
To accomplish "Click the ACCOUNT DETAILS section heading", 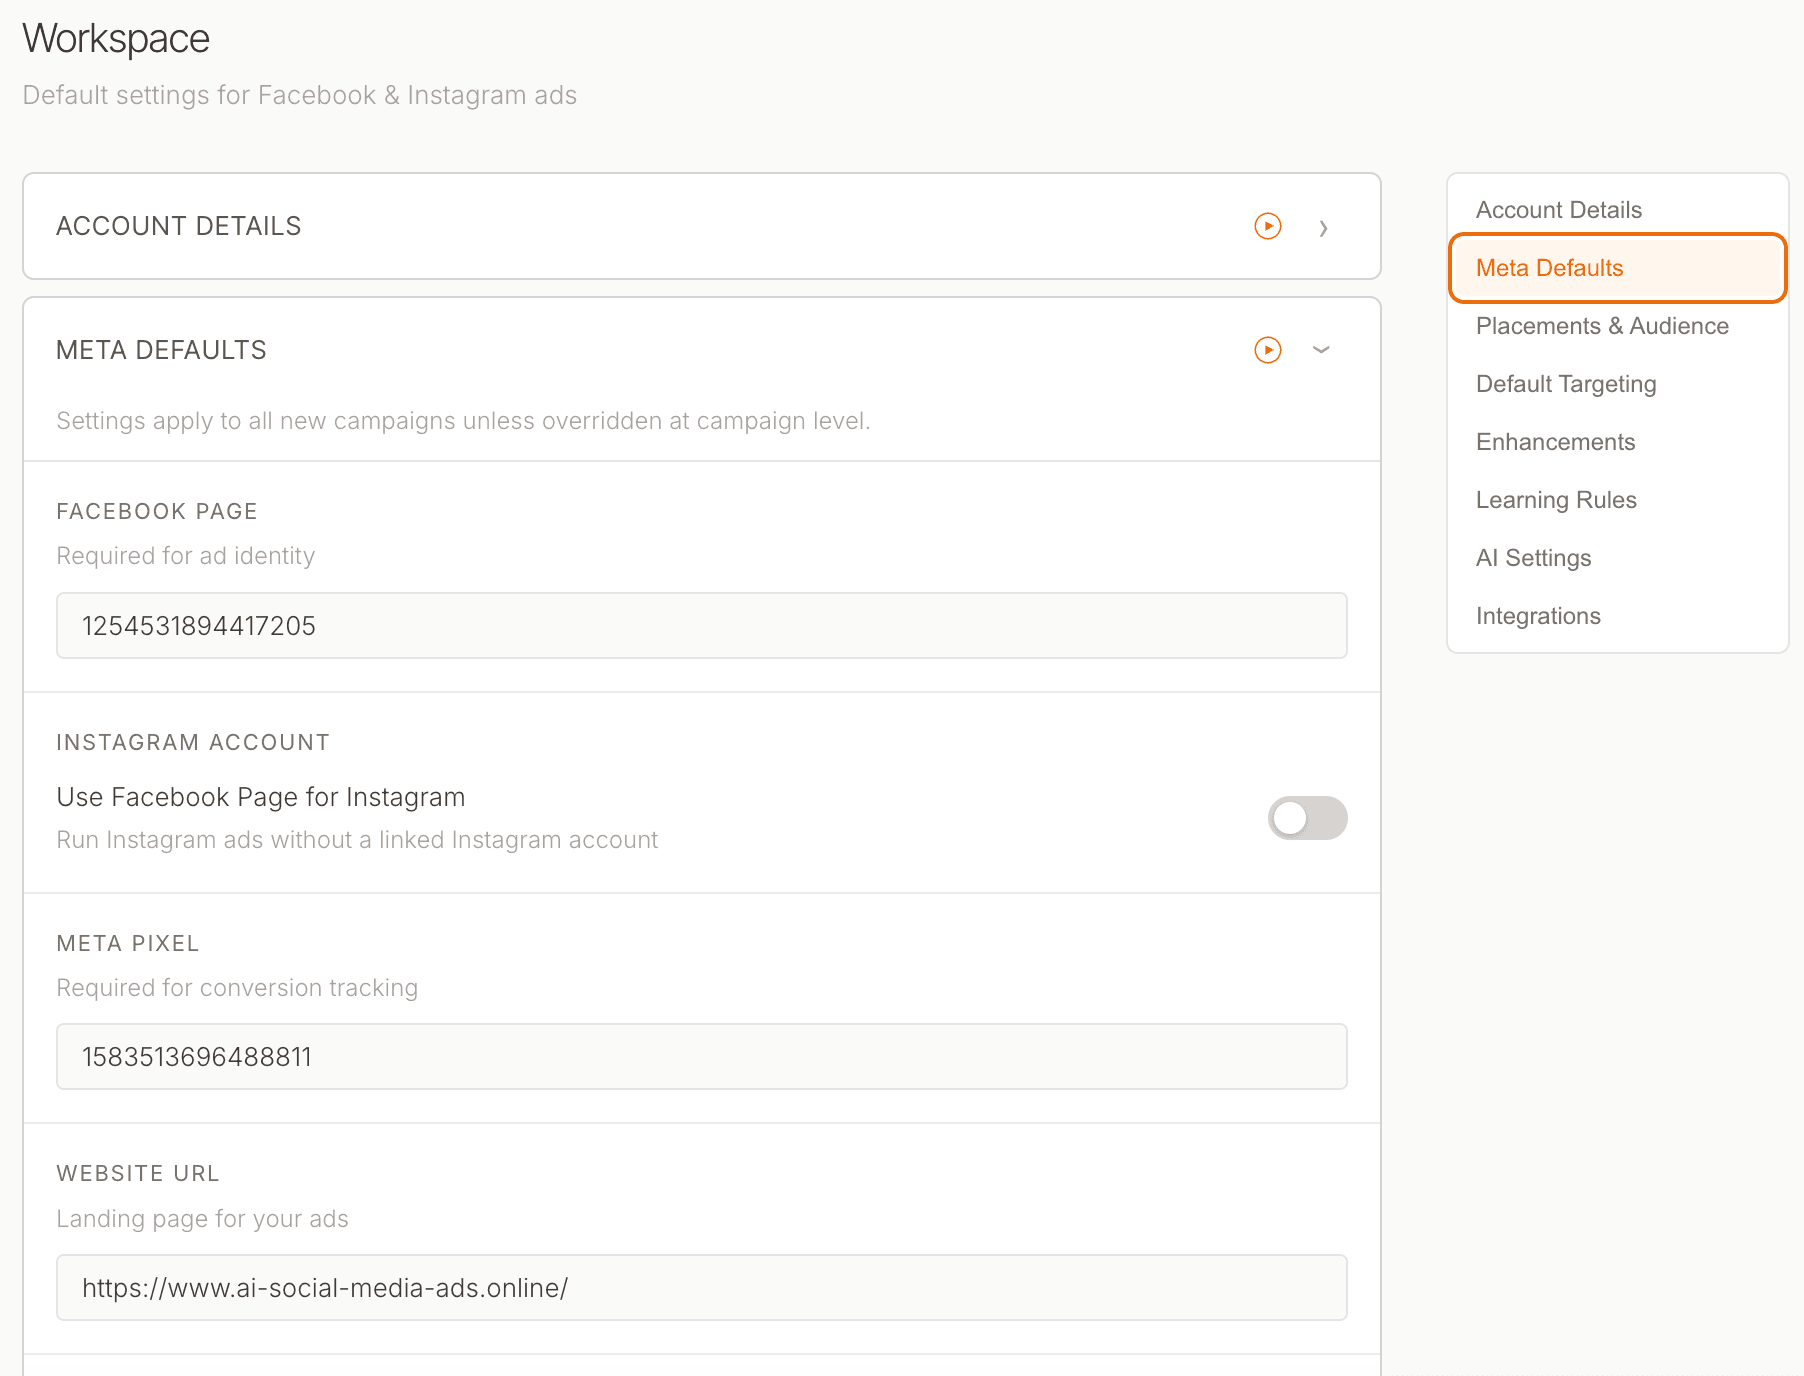I will 178,226.
